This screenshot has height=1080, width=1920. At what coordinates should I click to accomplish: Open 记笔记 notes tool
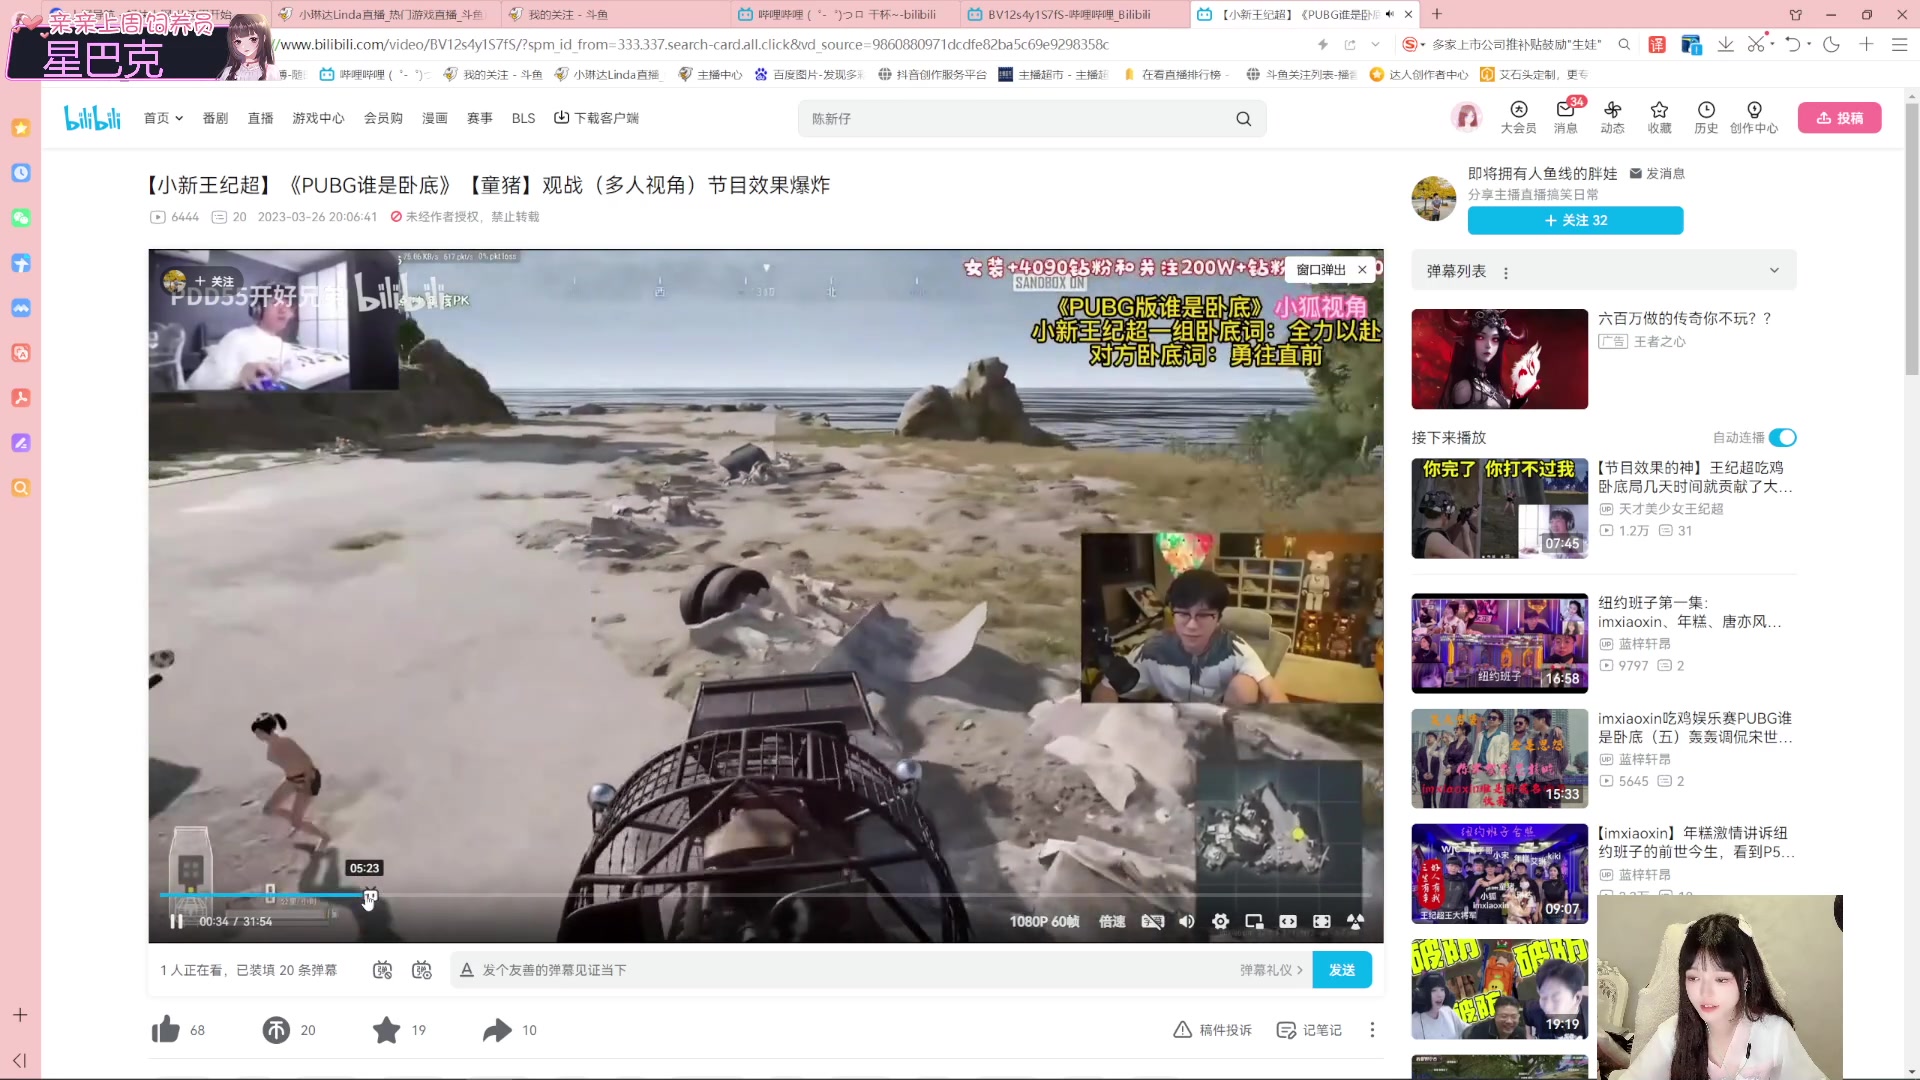coord(1309,1030)
